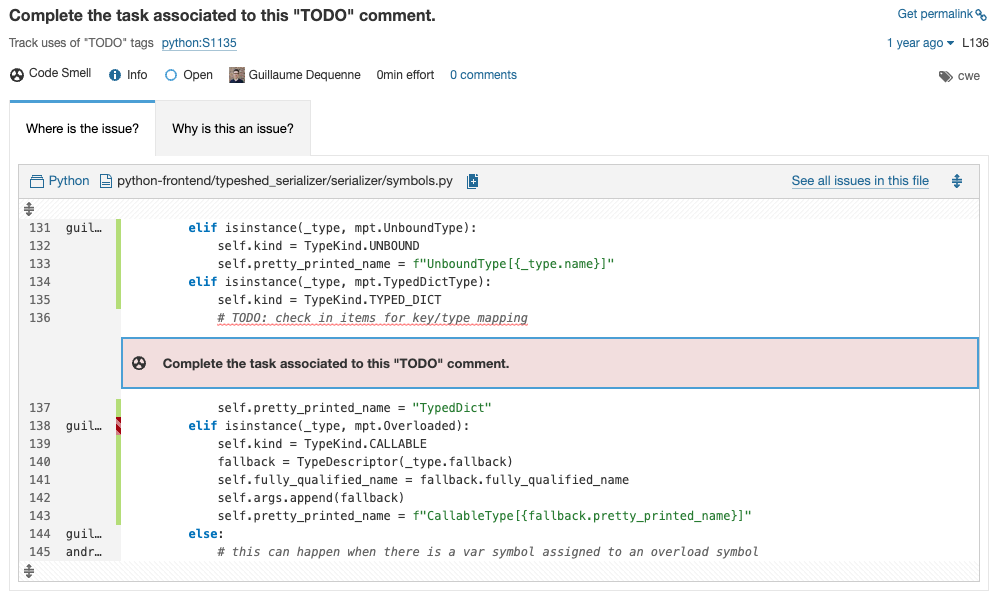Click the highlighted TODO issue message box
This screenshot has height=591, width=1002.
tap(549, 363)
